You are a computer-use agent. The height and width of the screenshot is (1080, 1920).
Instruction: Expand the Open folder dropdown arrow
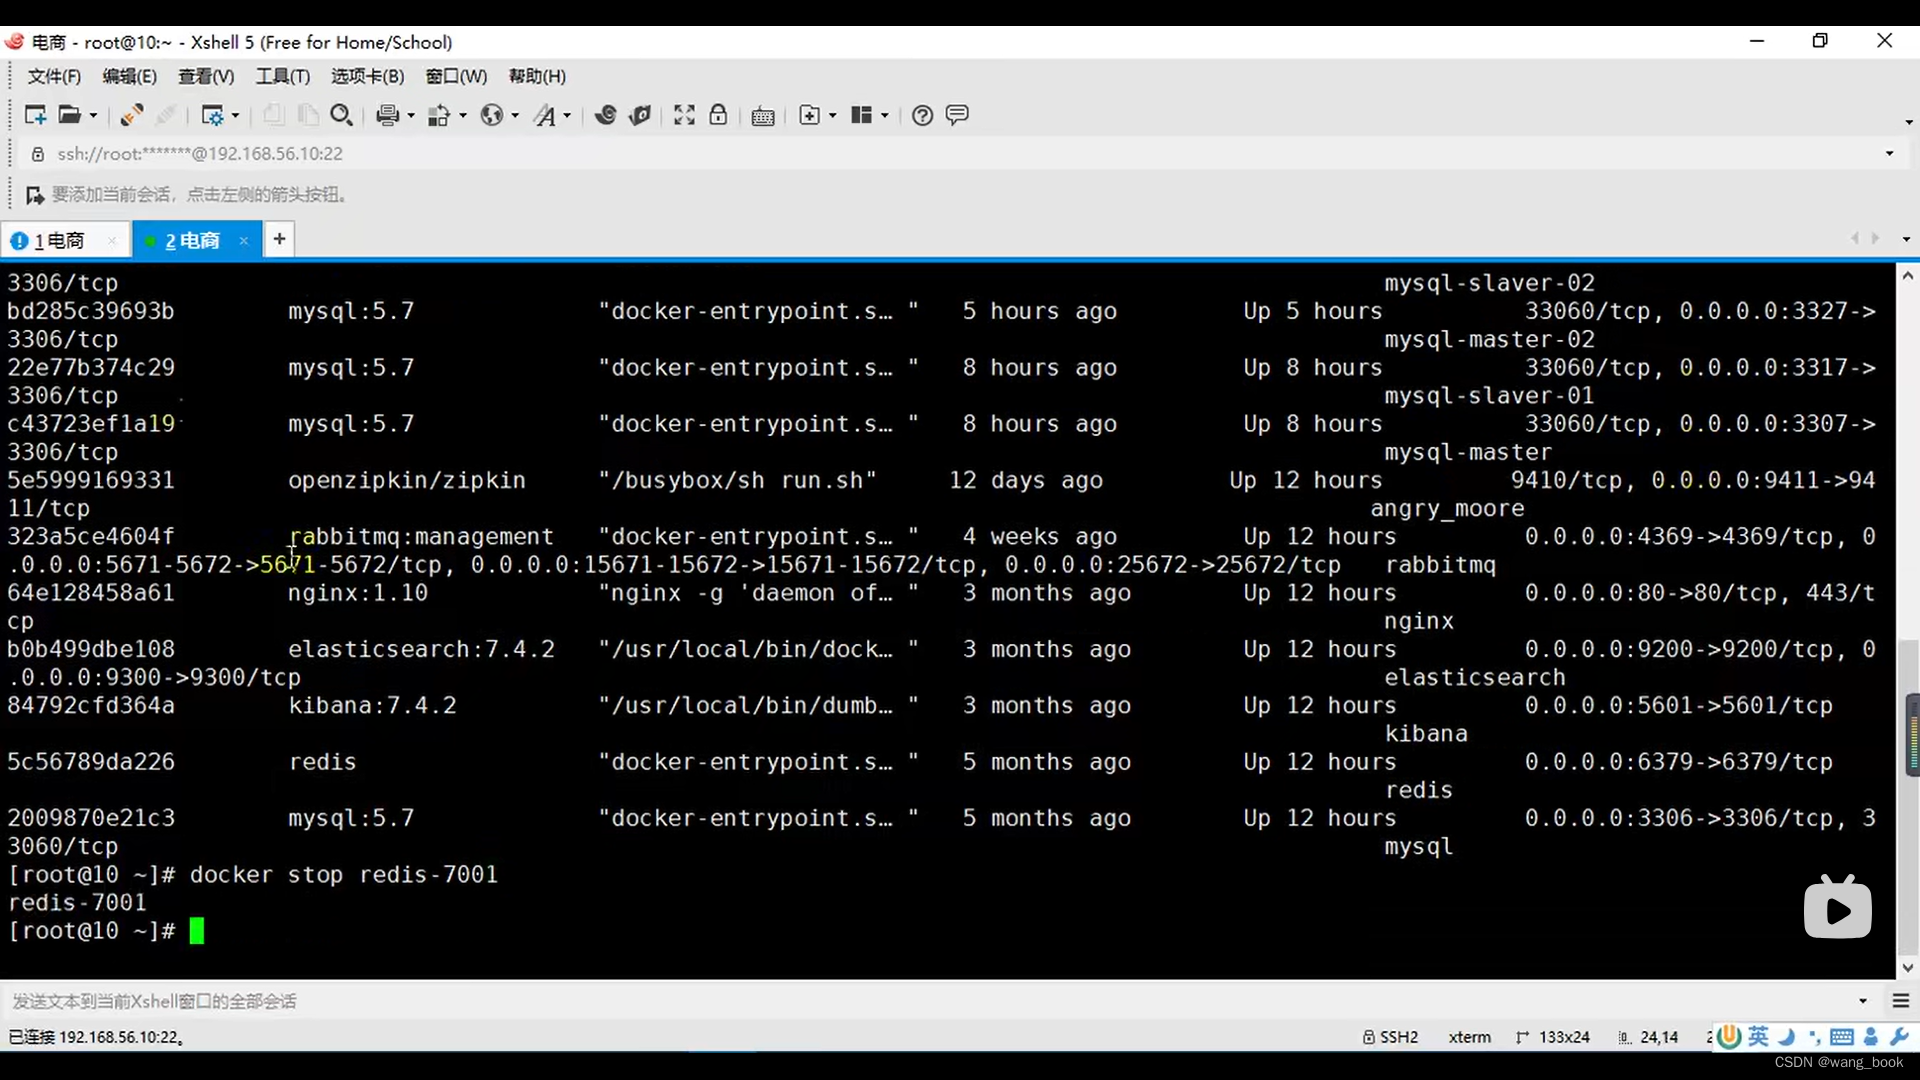pyautogui.click(x=93, y=116)
